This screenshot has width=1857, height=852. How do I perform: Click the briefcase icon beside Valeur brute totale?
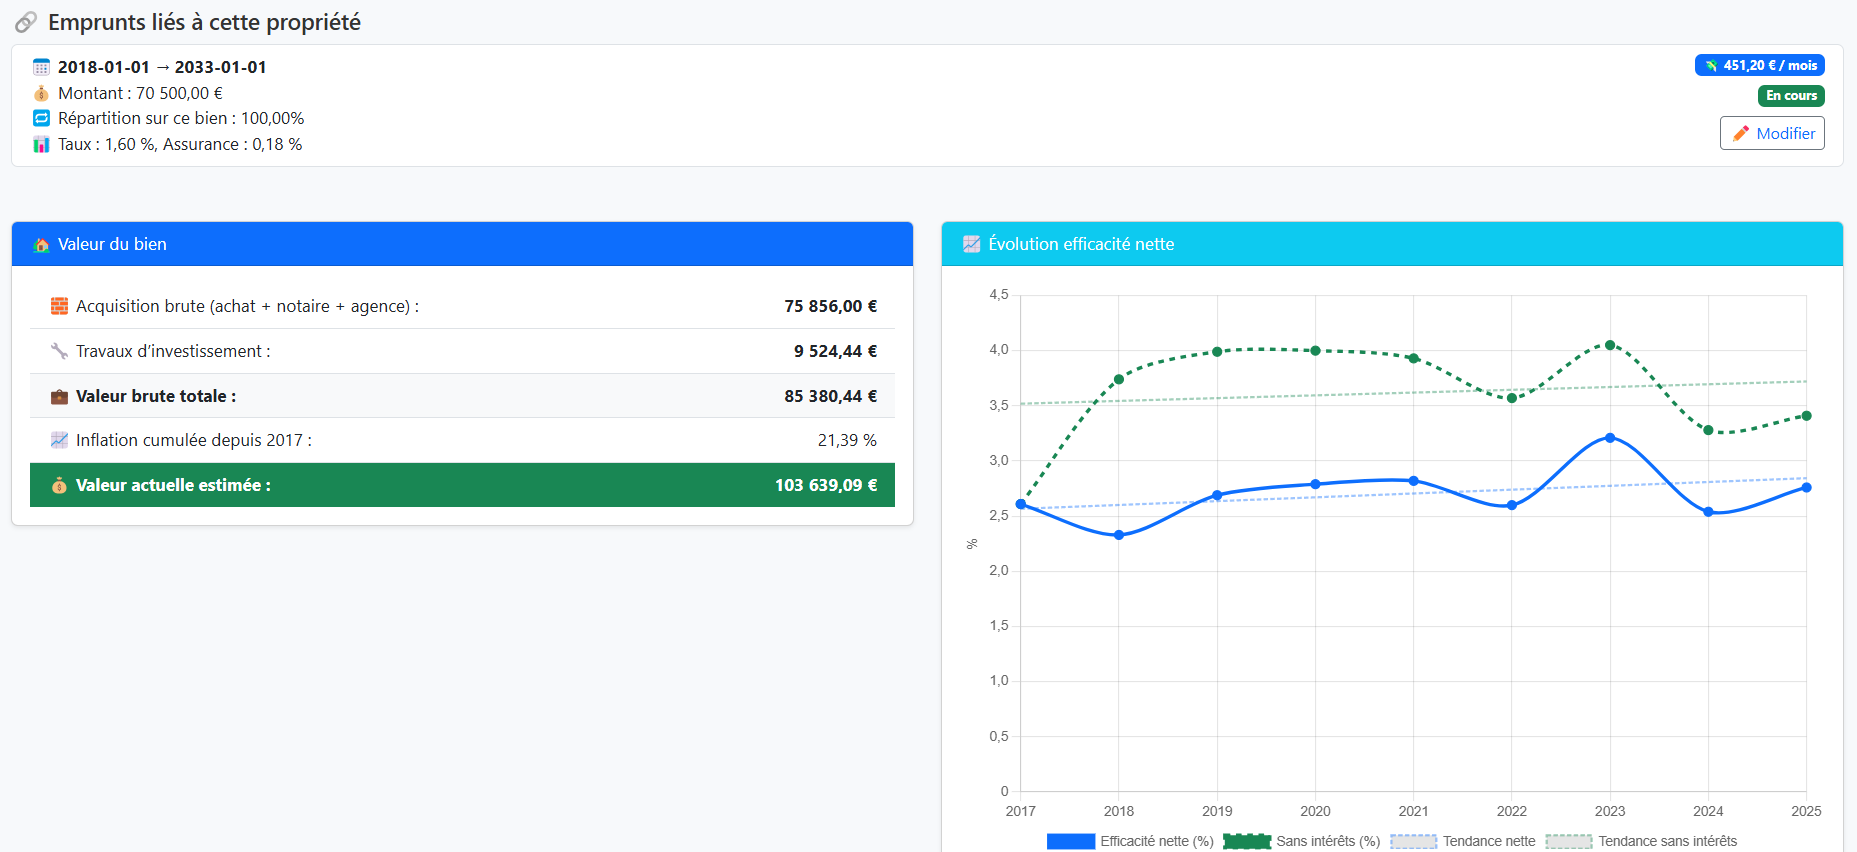[59, 397]
